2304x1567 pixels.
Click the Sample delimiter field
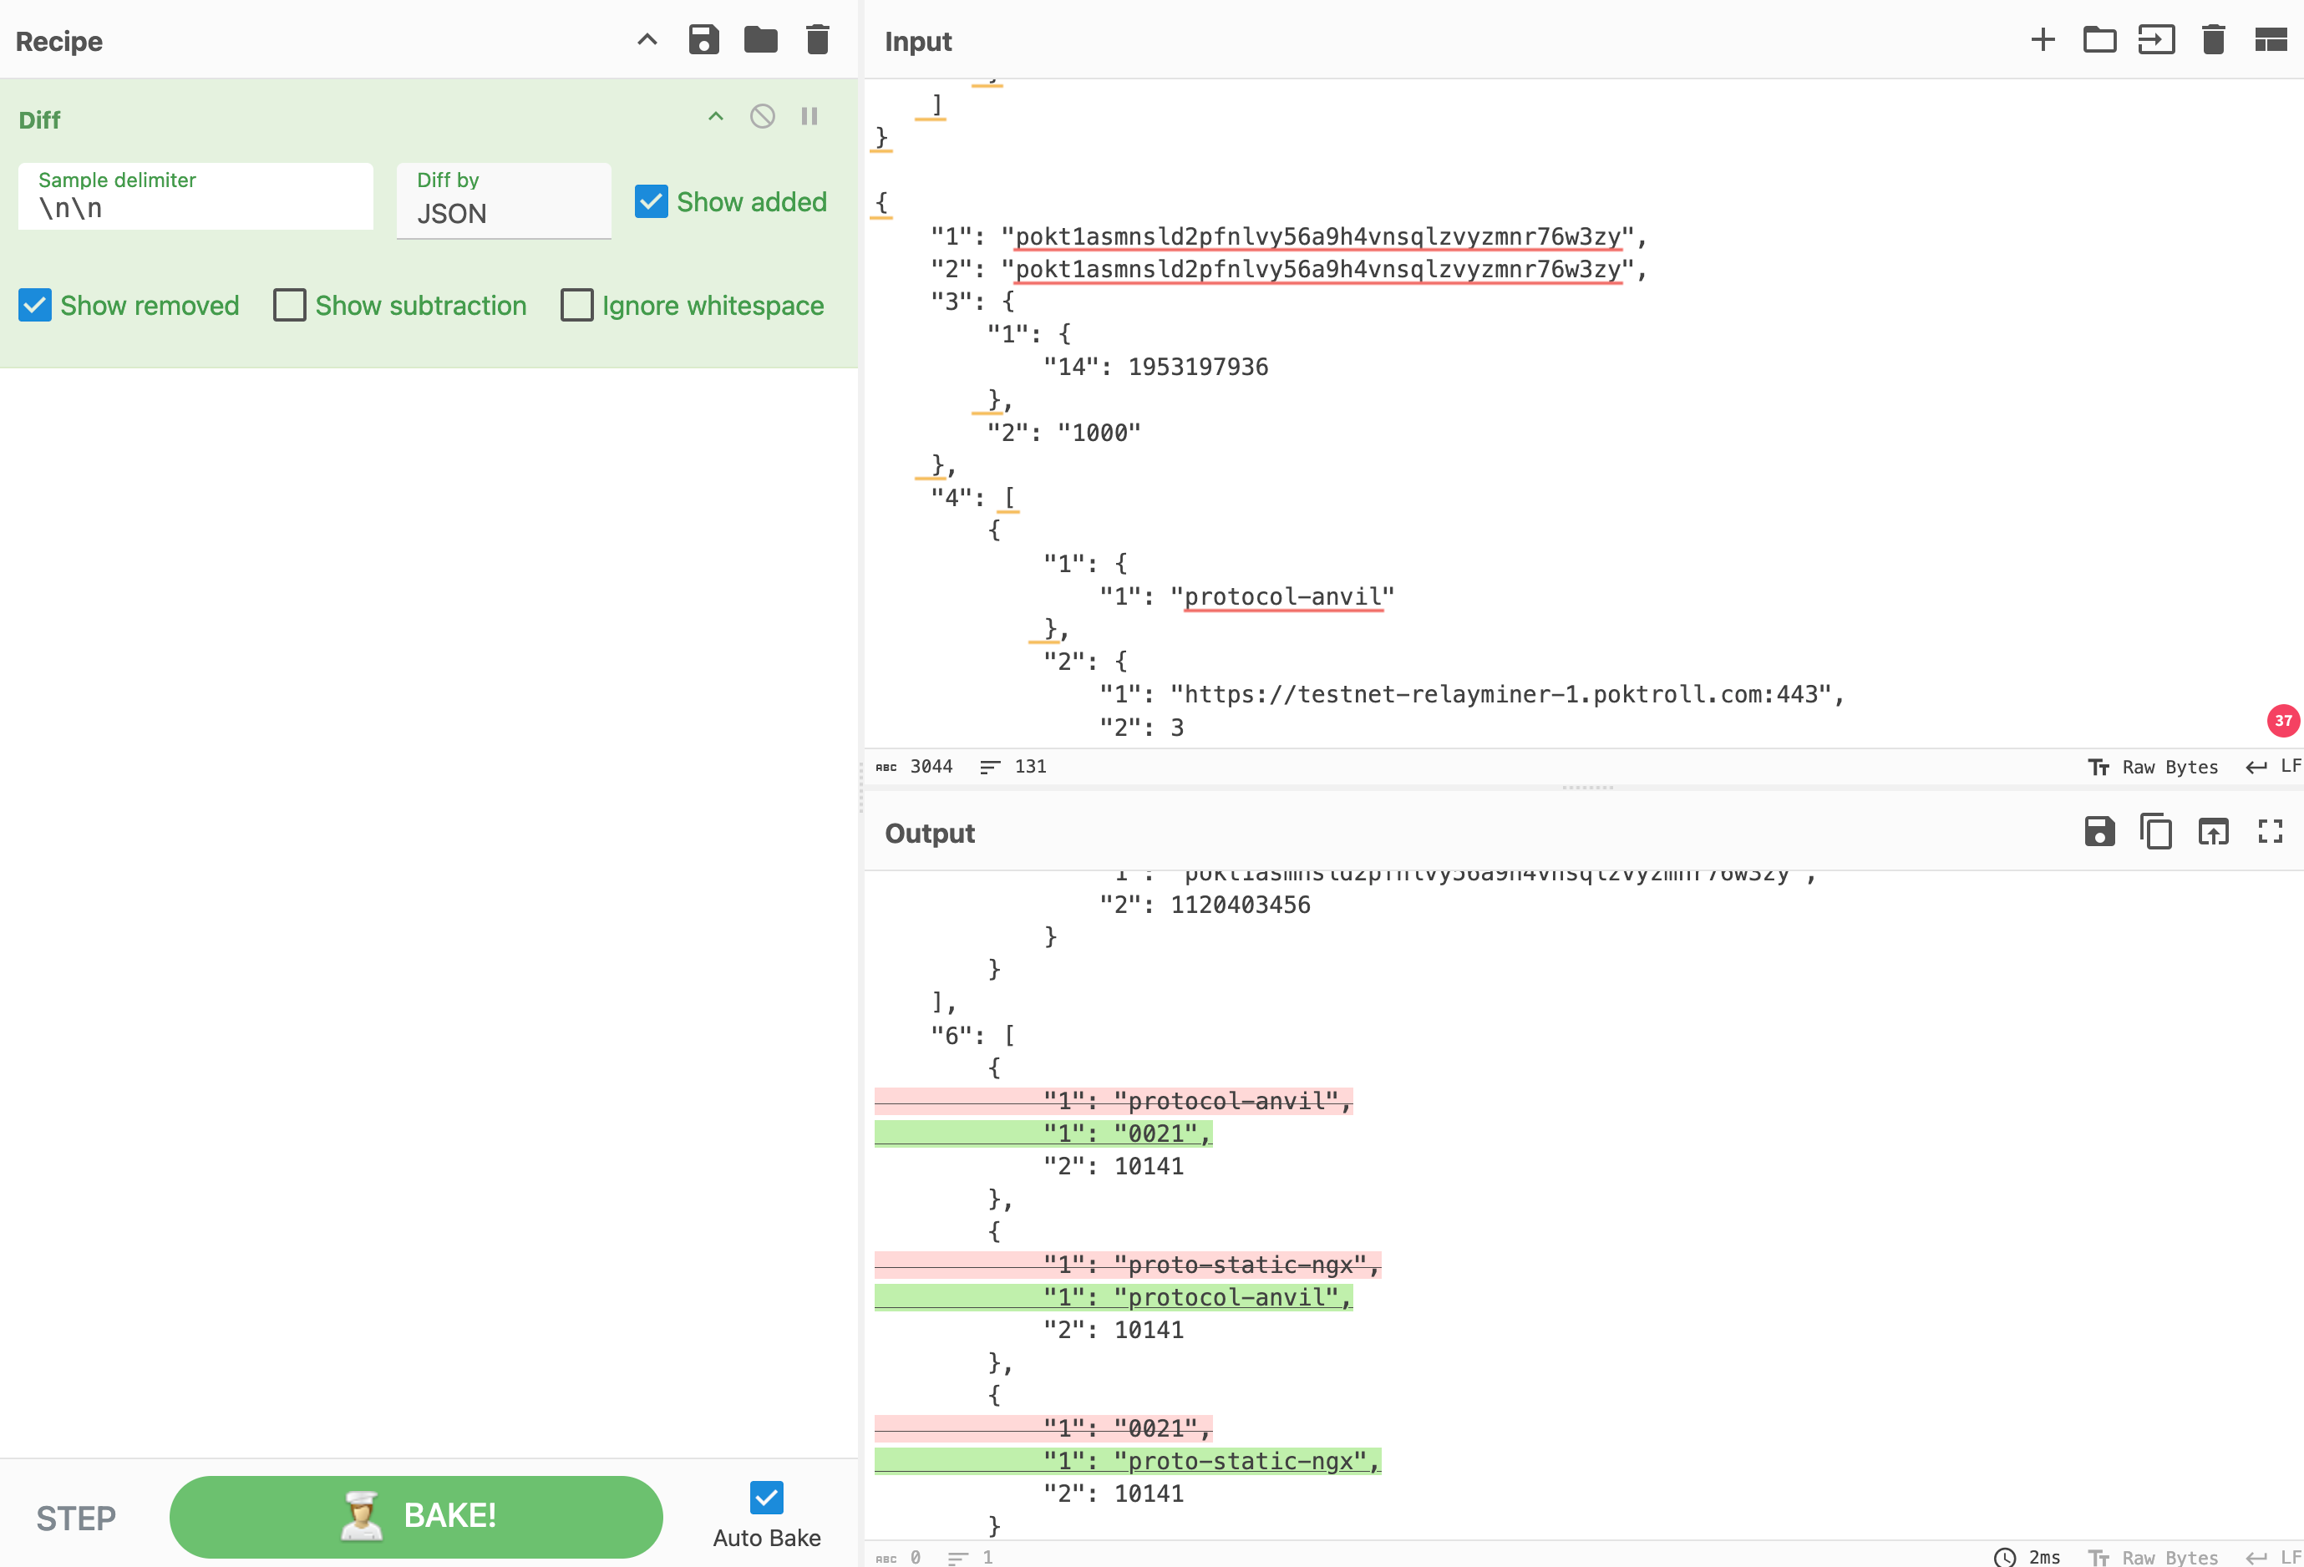(x=195, y=208)
